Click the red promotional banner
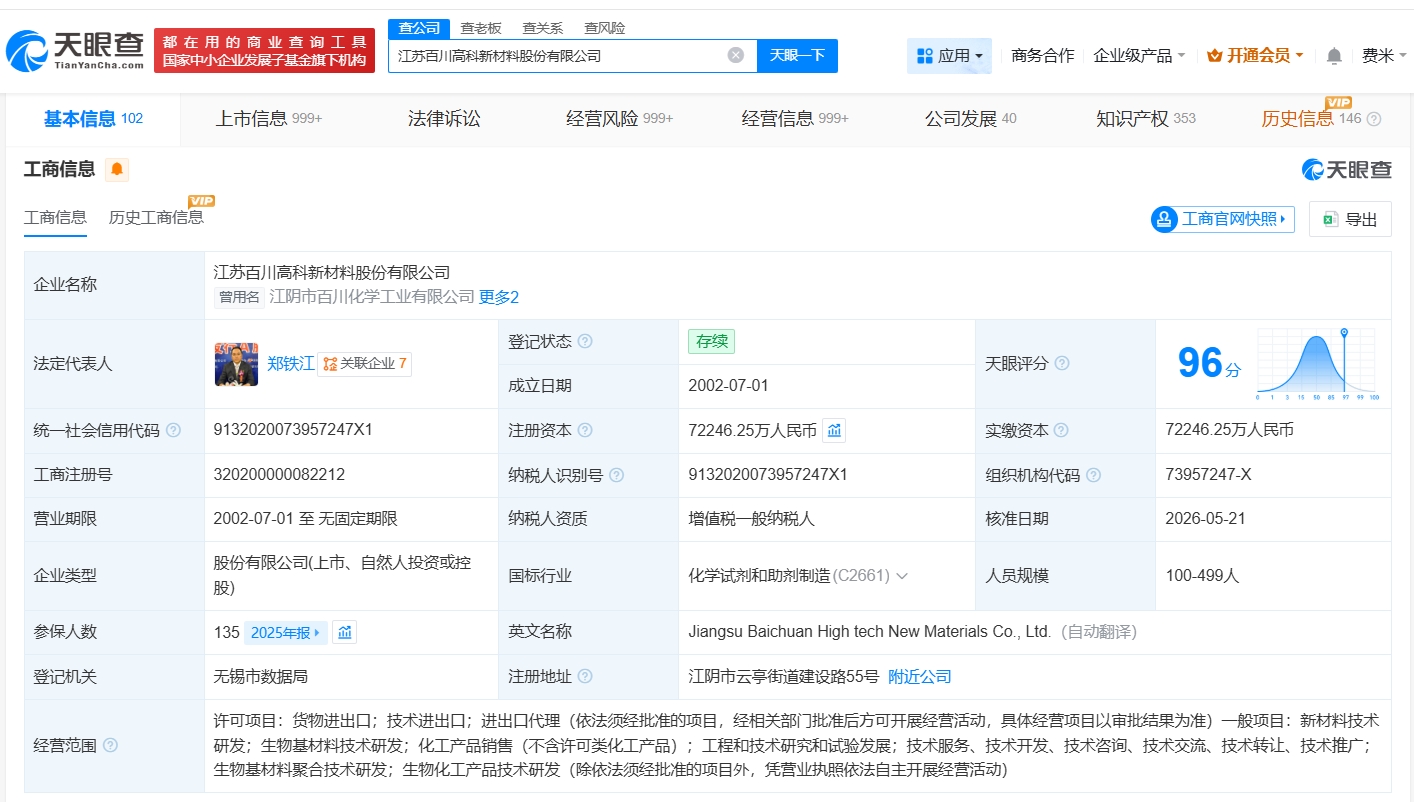 tap(264, 50)
